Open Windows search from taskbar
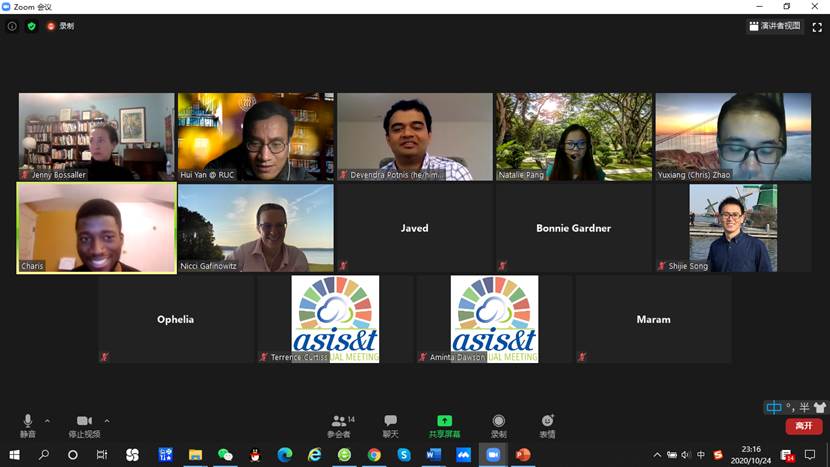Screen dimensions: 830x467 click(44, 455)
